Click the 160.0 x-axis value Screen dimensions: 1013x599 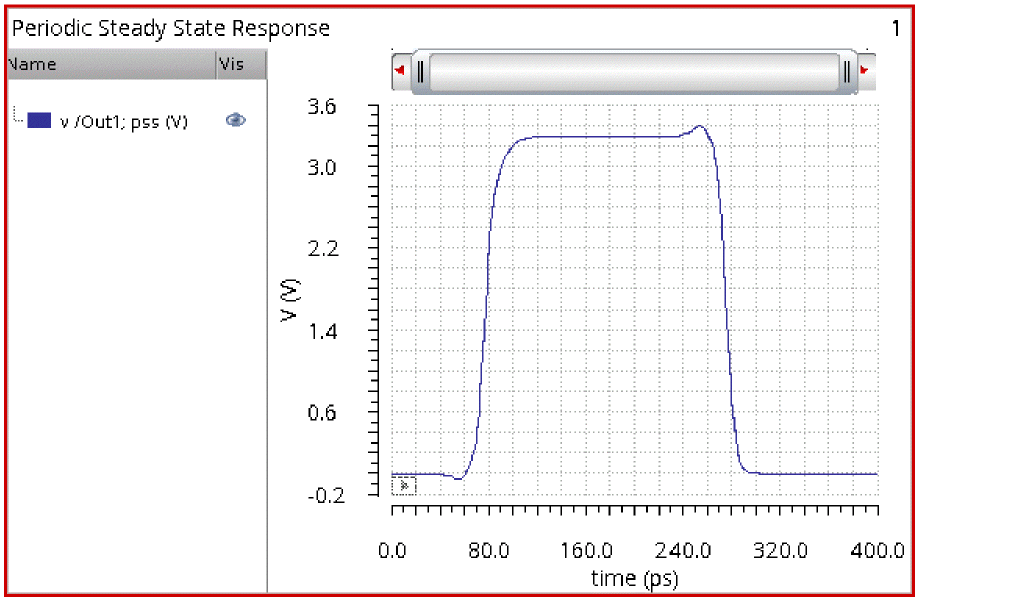(x=586, y=551)
